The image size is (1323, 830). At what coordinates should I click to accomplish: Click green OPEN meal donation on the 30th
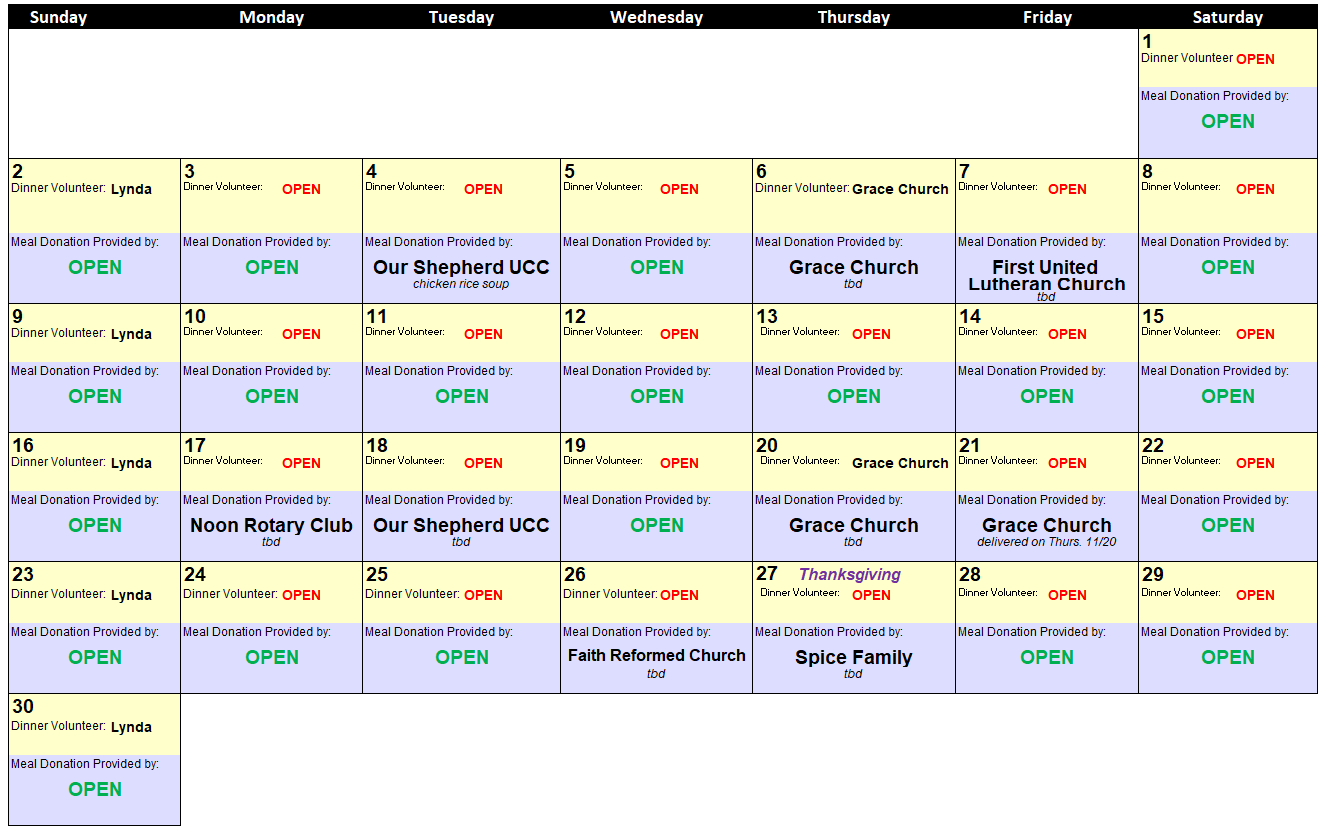(x=95, y=789)
